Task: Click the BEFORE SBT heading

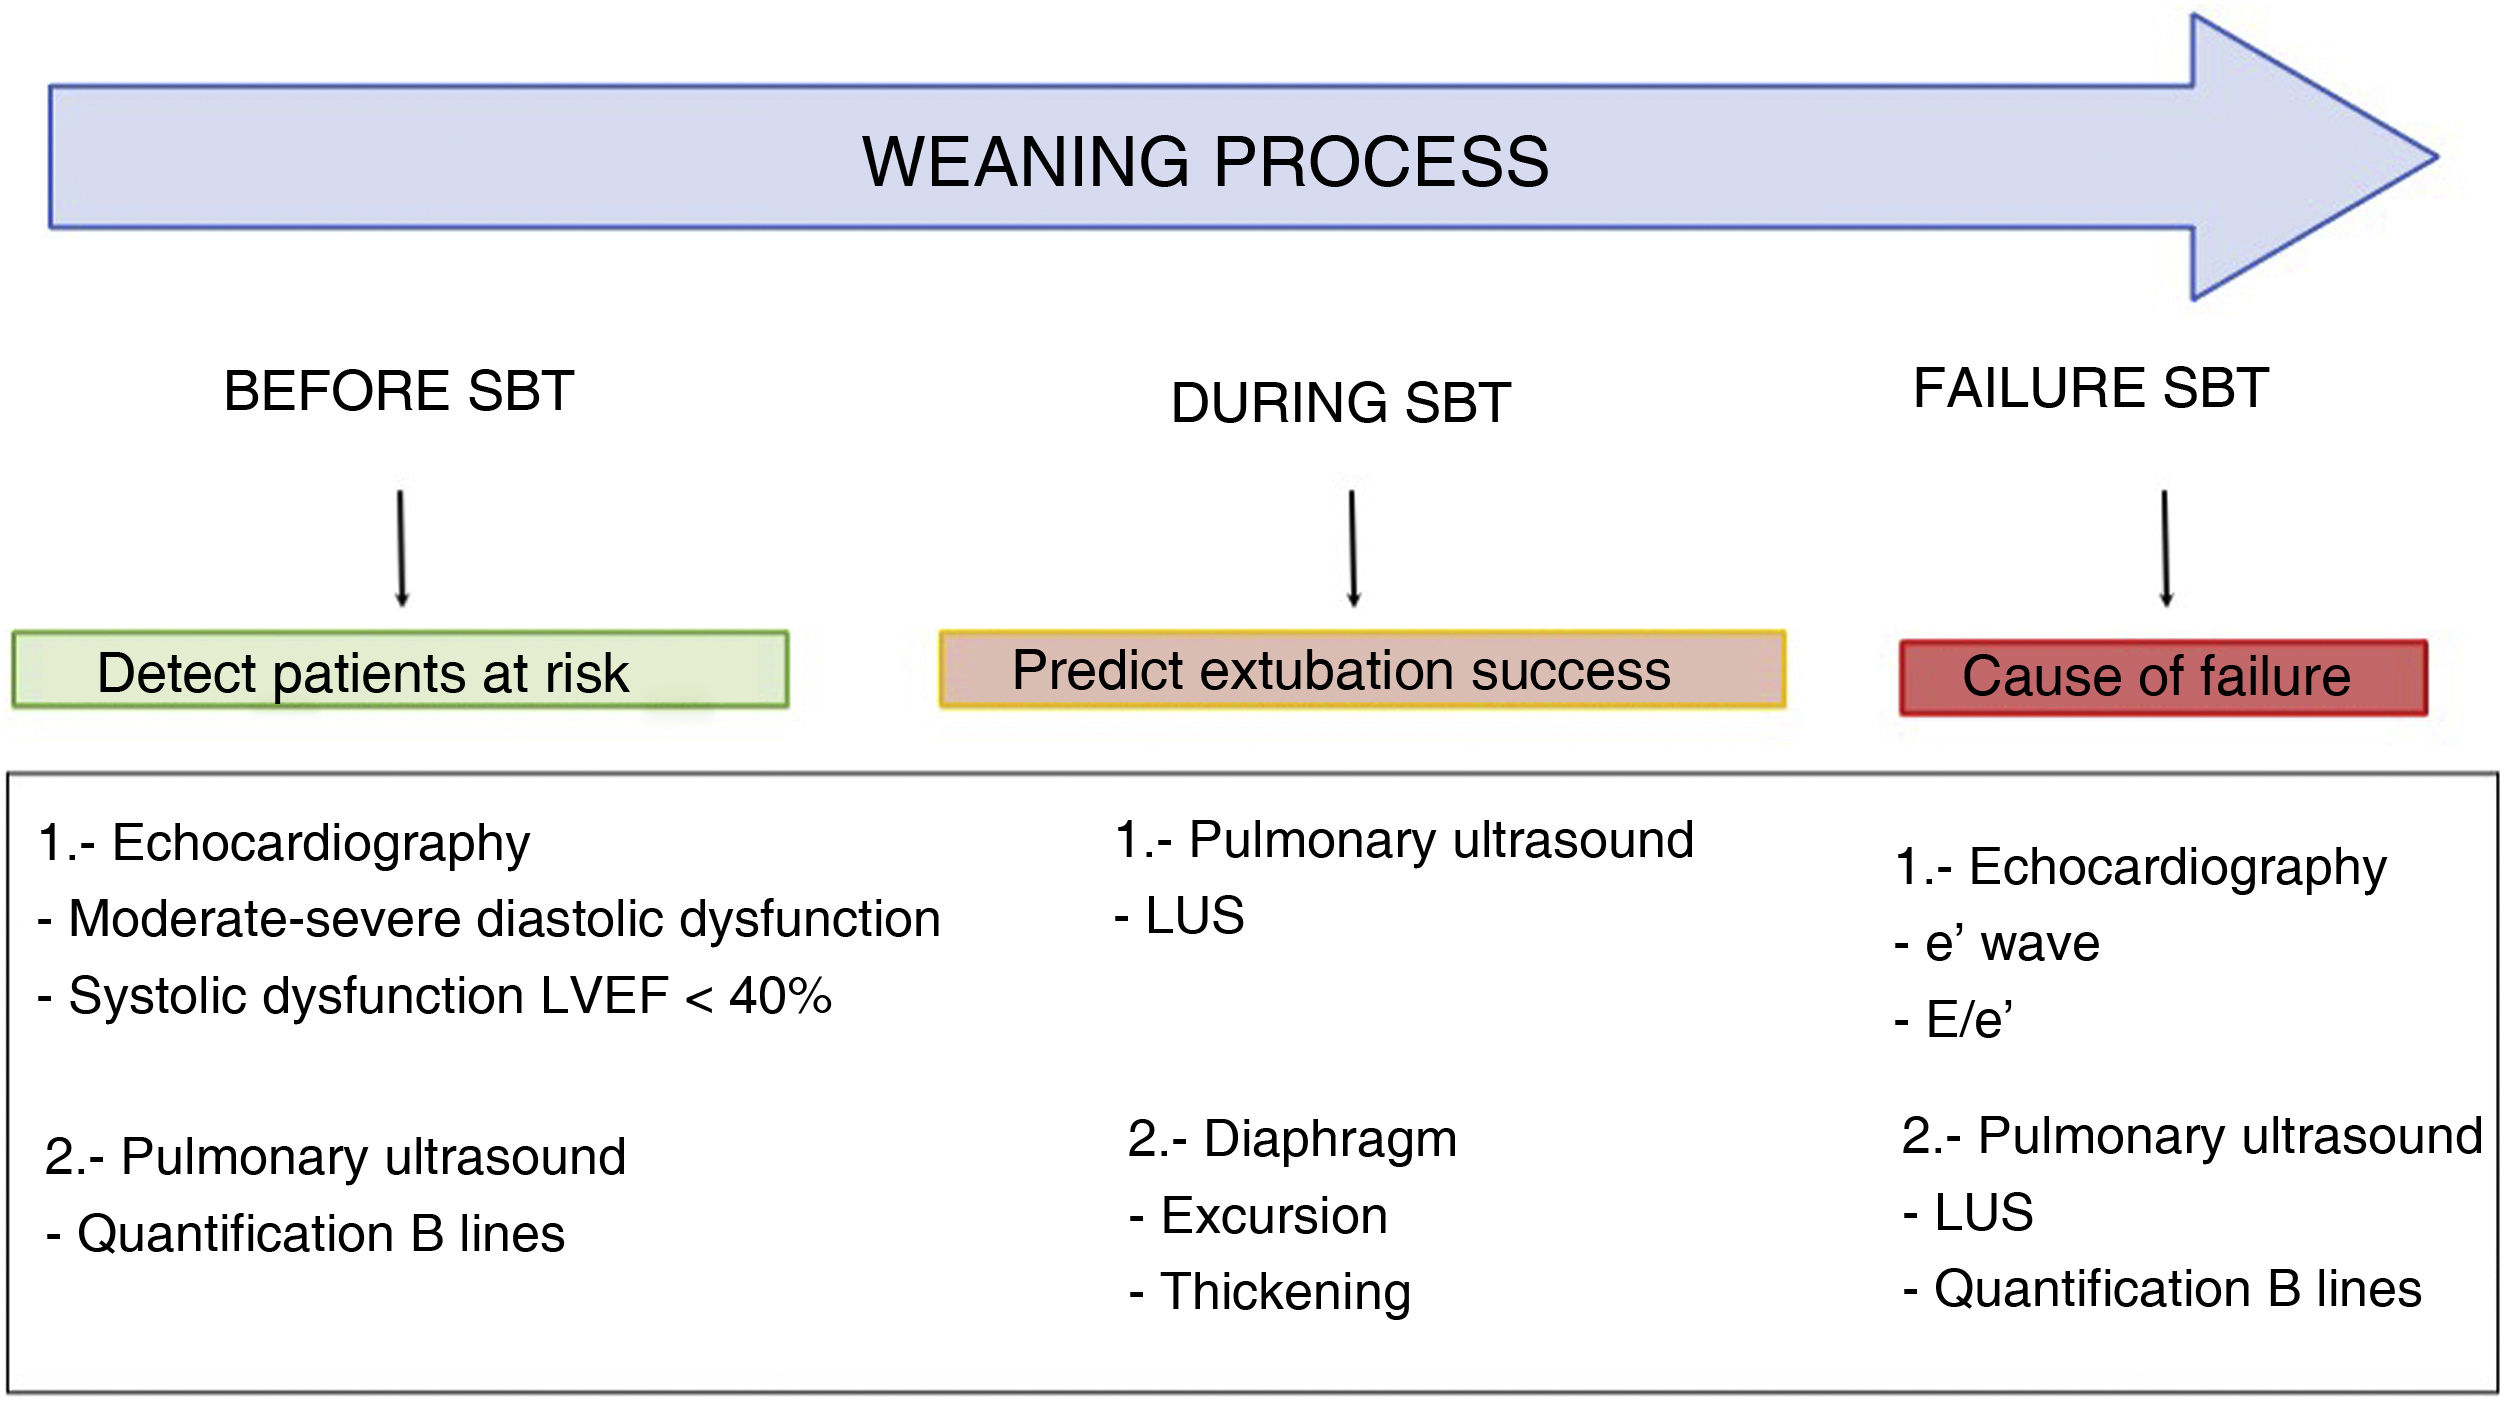Action: tap(399, 390)
